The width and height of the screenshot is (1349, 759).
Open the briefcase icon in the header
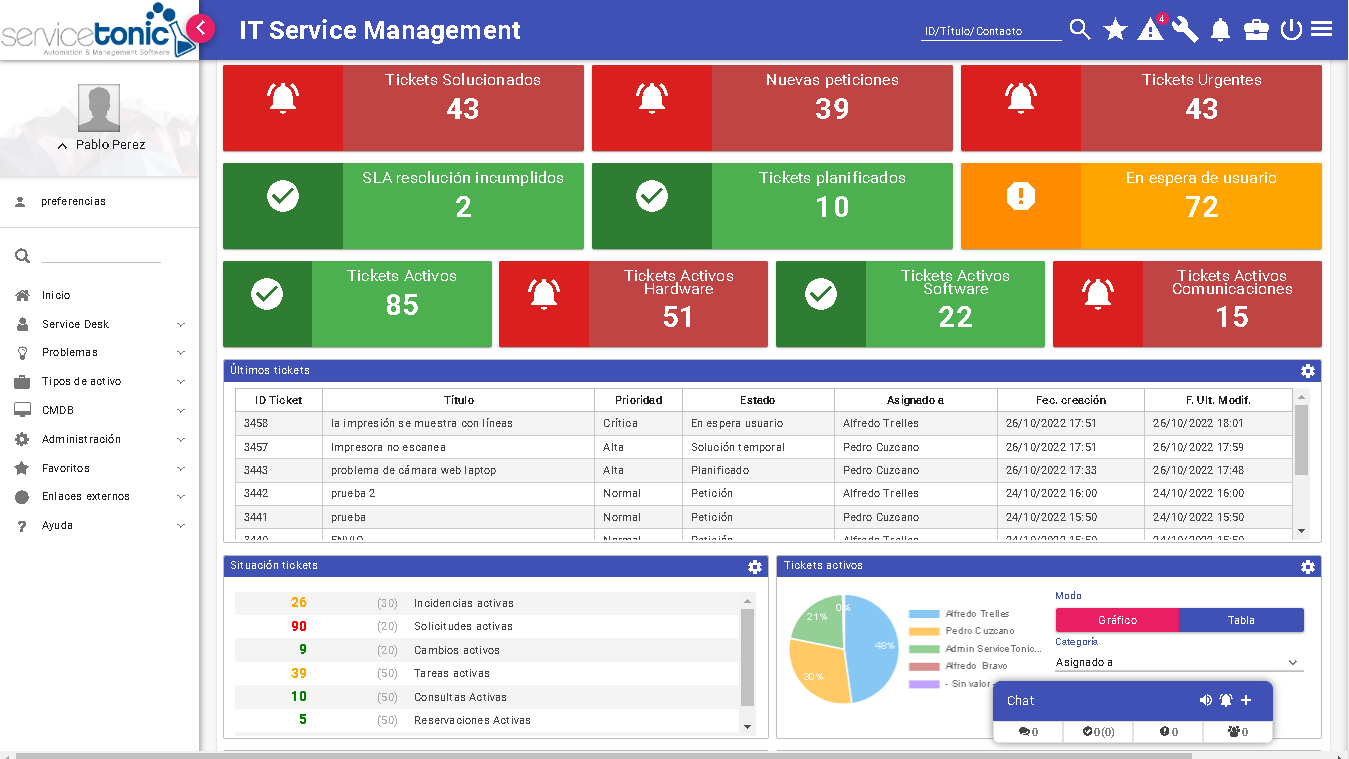1256,30
